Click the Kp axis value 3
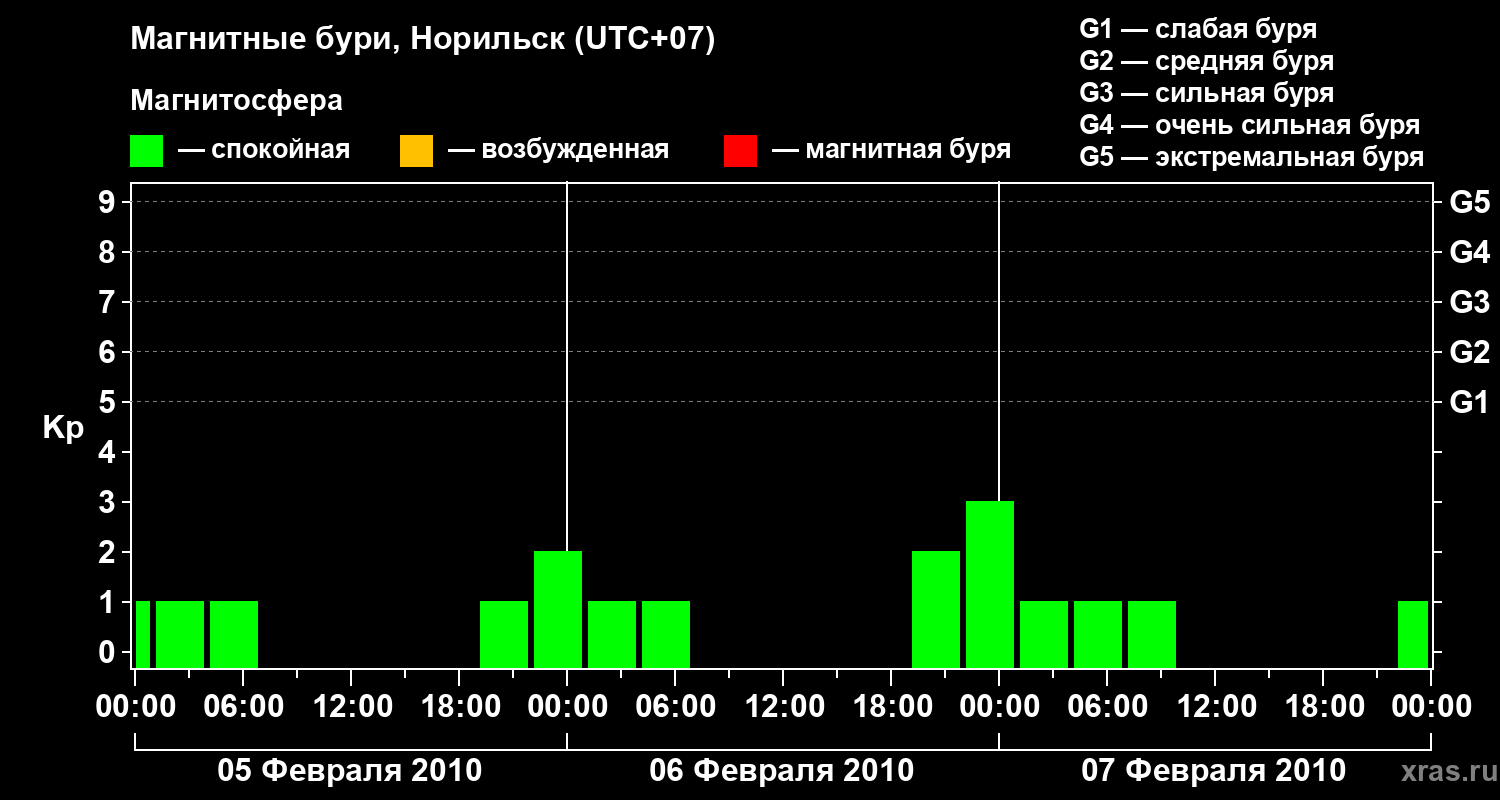The image size is (1500, 800). tap(109, 502)
